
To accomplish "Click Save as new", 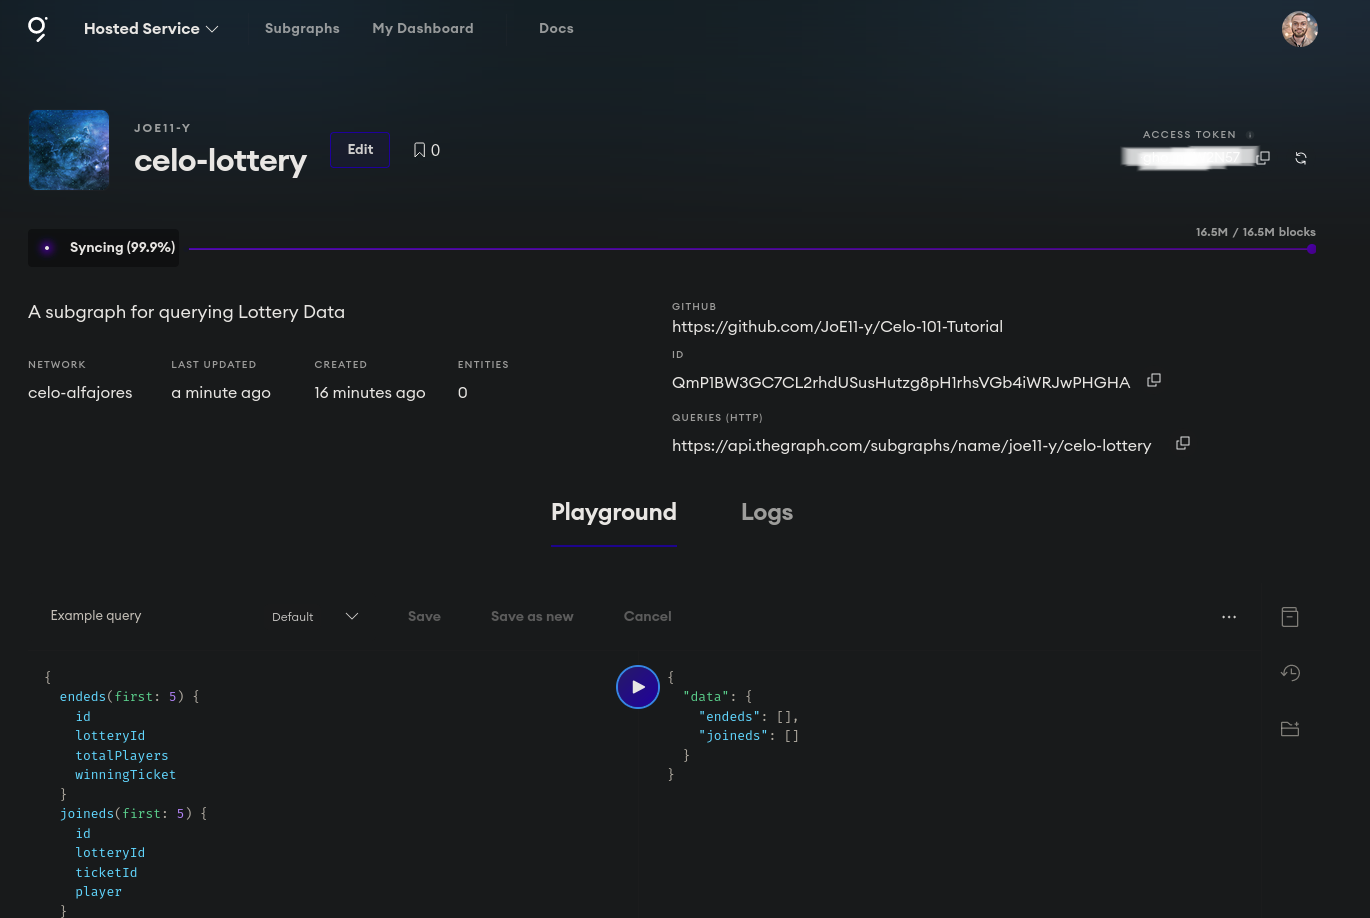I will coord(532,617).
